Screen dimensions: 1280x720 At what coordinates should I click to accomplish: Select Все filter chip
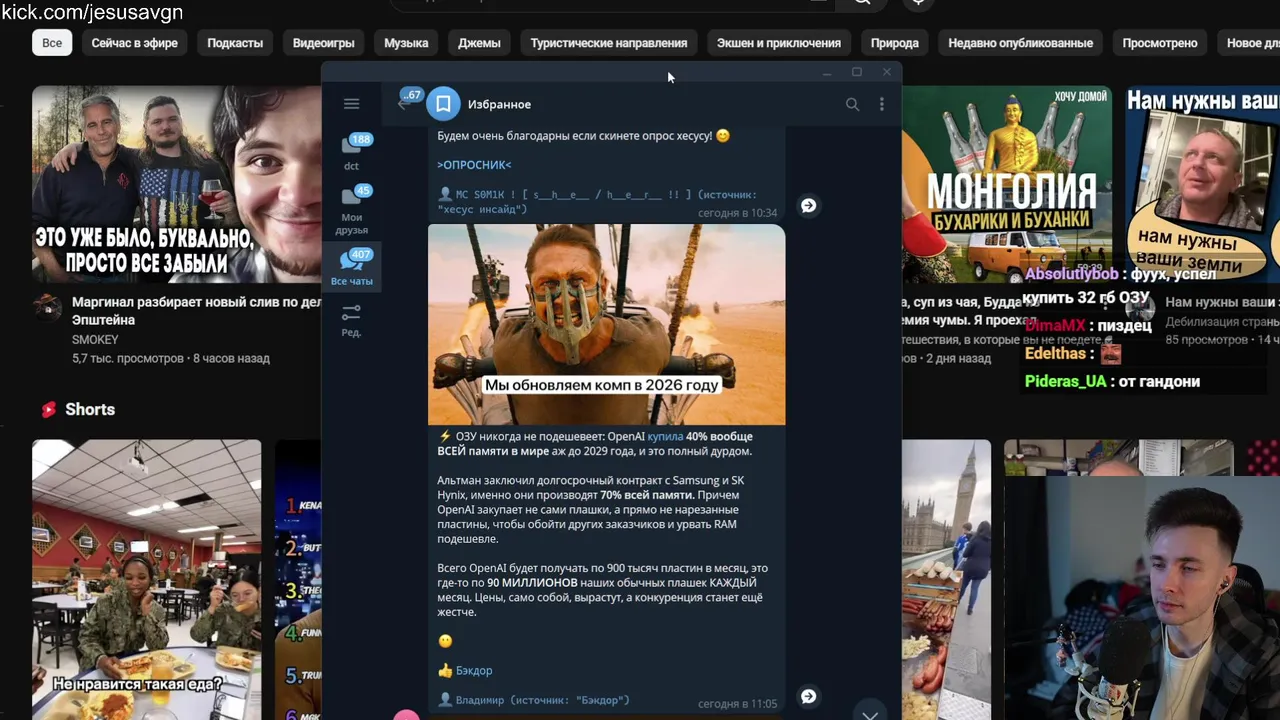pyautogui.click(x=52, y=43)
